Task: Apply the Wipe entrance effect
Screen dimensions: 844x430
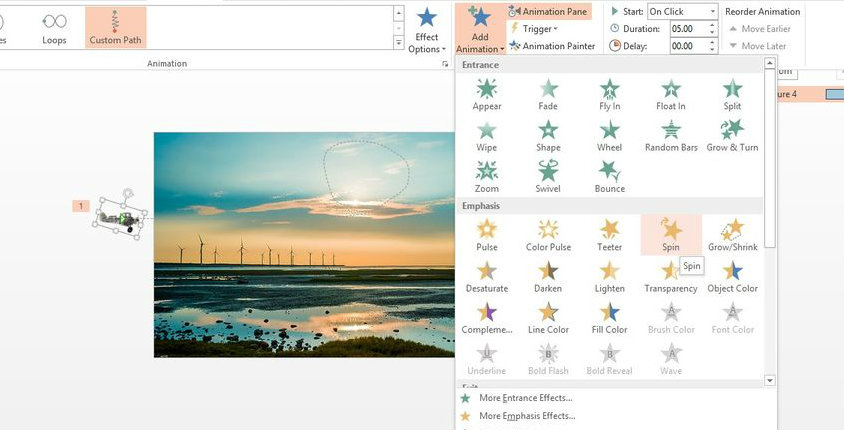Action: (x=487, y=136)
